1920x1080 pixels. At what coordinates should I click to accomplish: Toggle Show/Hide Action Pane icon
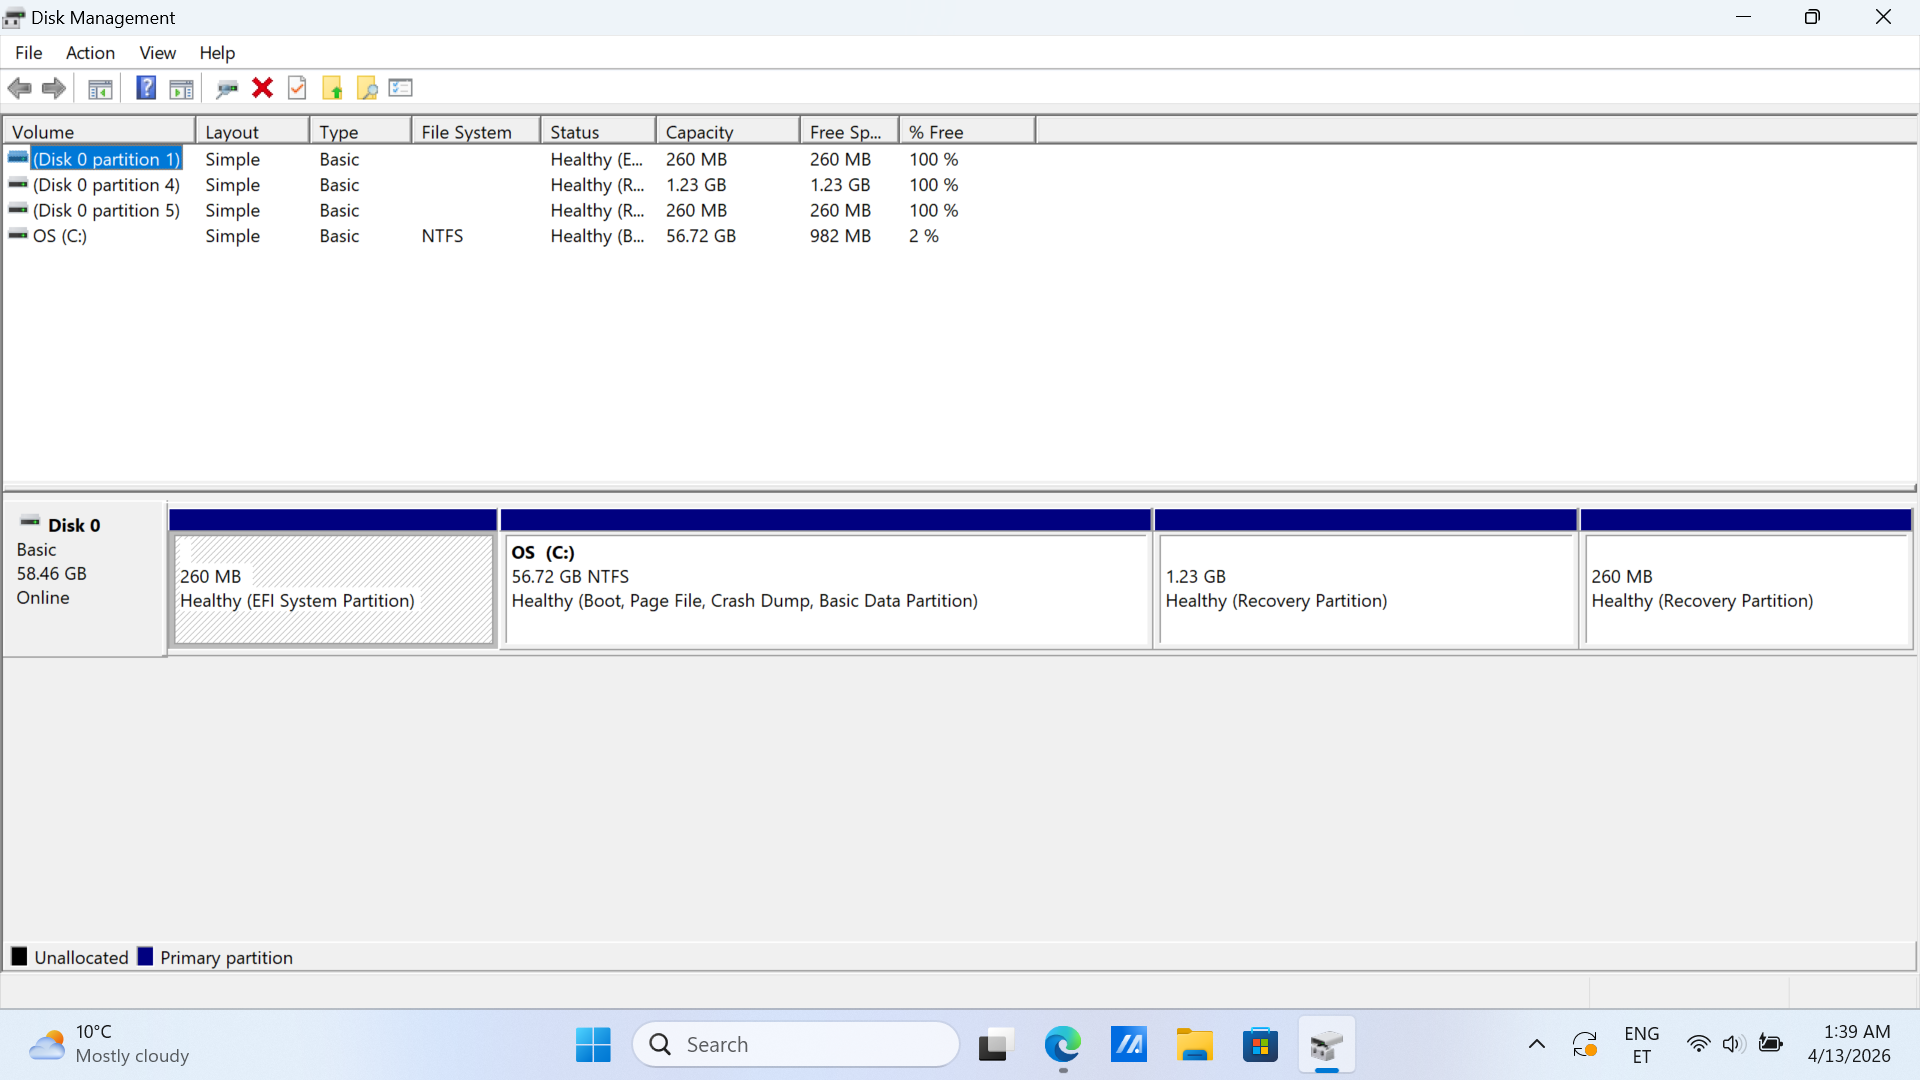[181, 89]
